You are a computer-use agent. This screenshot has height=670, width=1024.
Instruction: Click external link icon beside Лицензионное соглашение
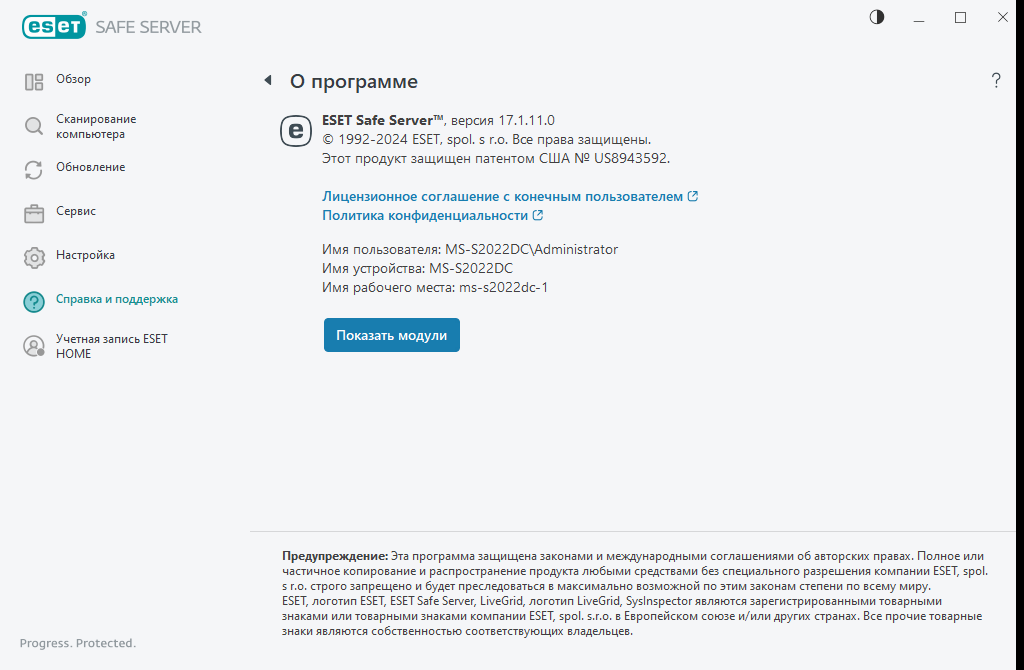point(691,196)
